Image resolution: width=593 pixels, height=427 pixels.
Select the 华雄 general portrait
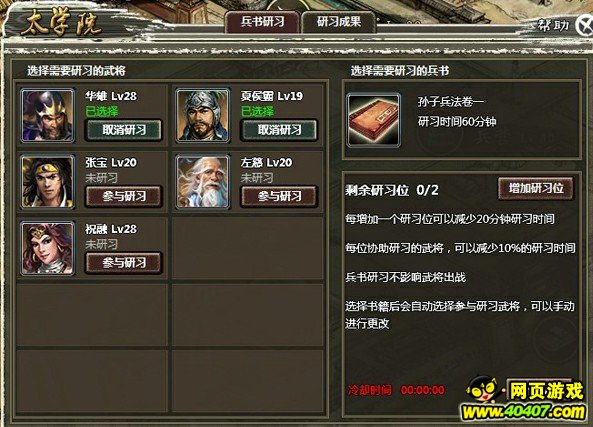[x=48, y=115]
